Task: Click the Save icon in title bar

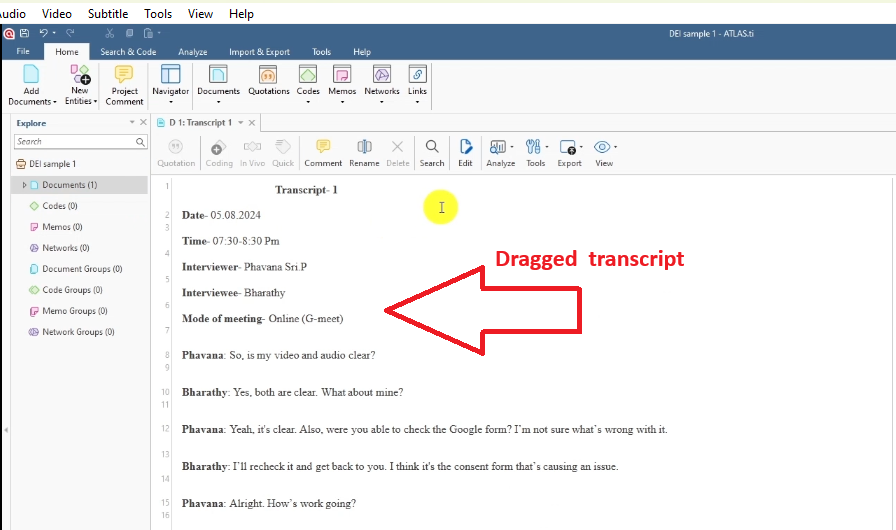Action: coord(25,33)
